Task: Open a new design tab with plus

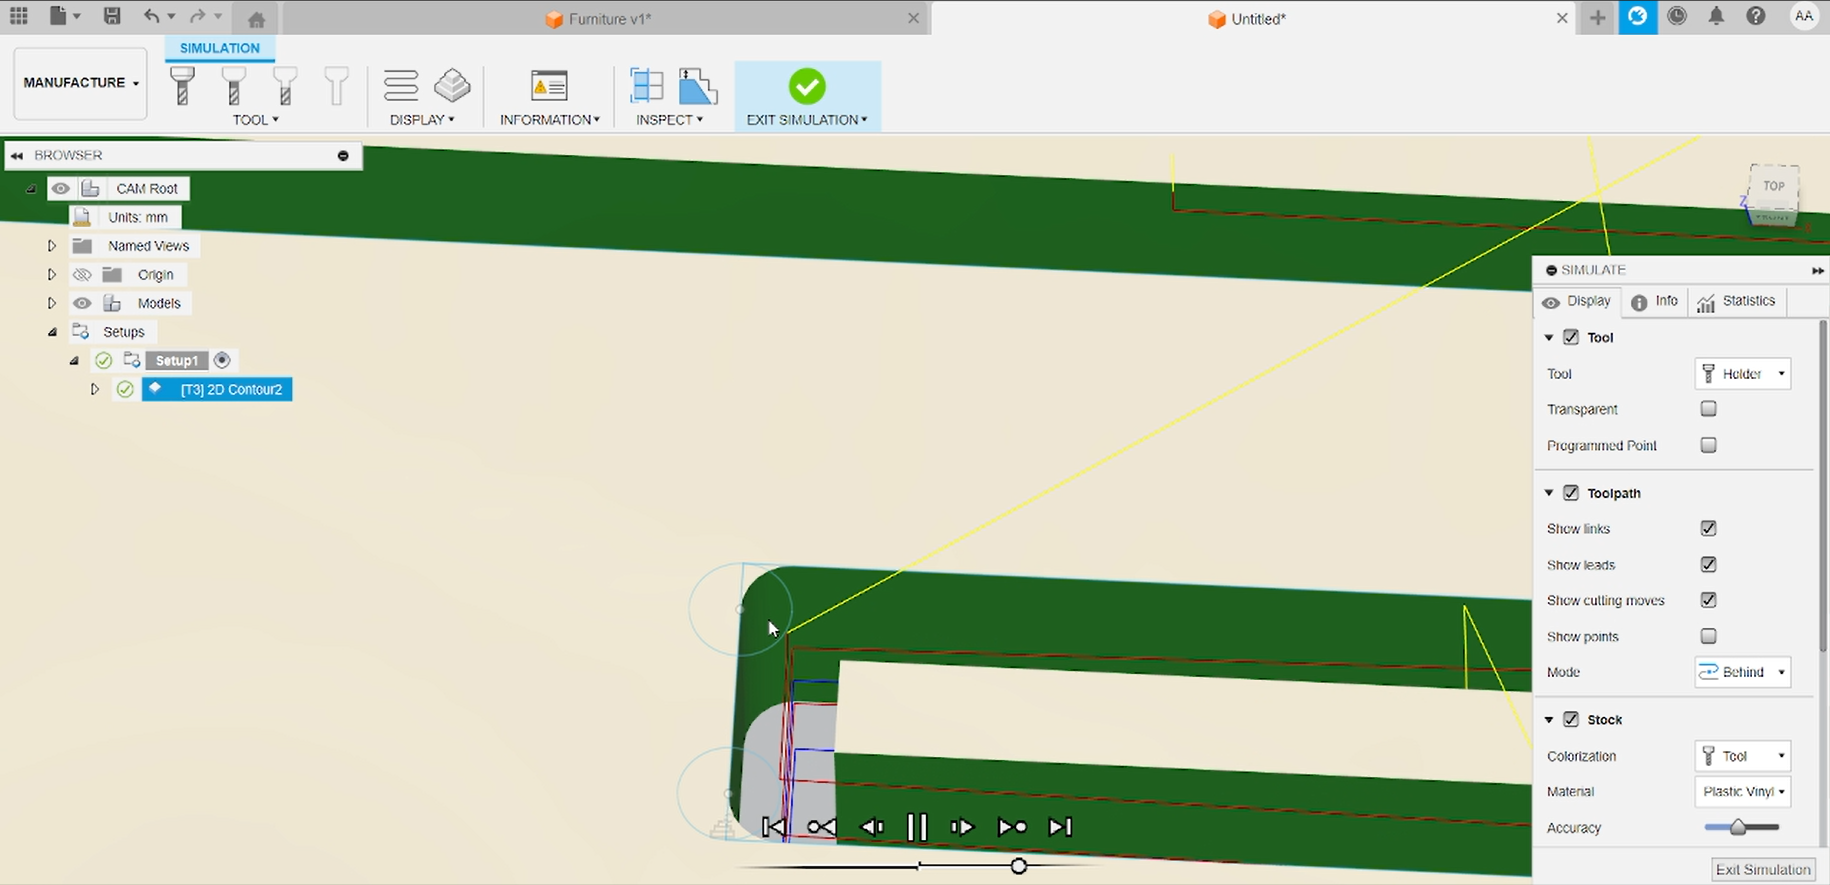Action: tap(1598, 18)
